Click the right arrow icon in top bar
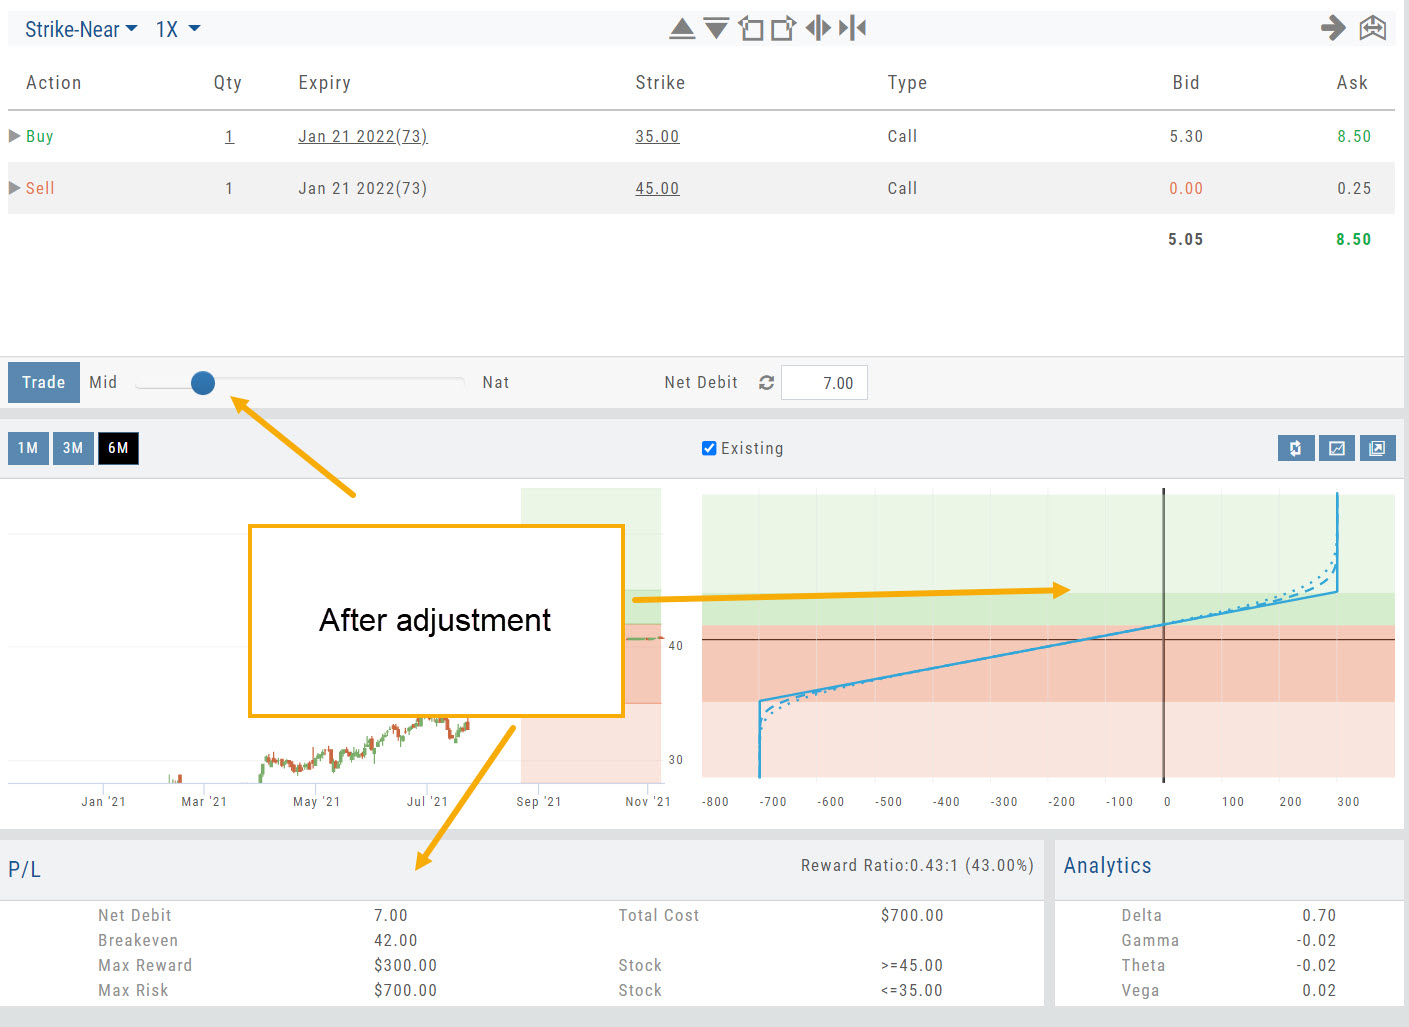Image resolution: width=1409 pixels, height=1027 pixels. coord(1332,28)
